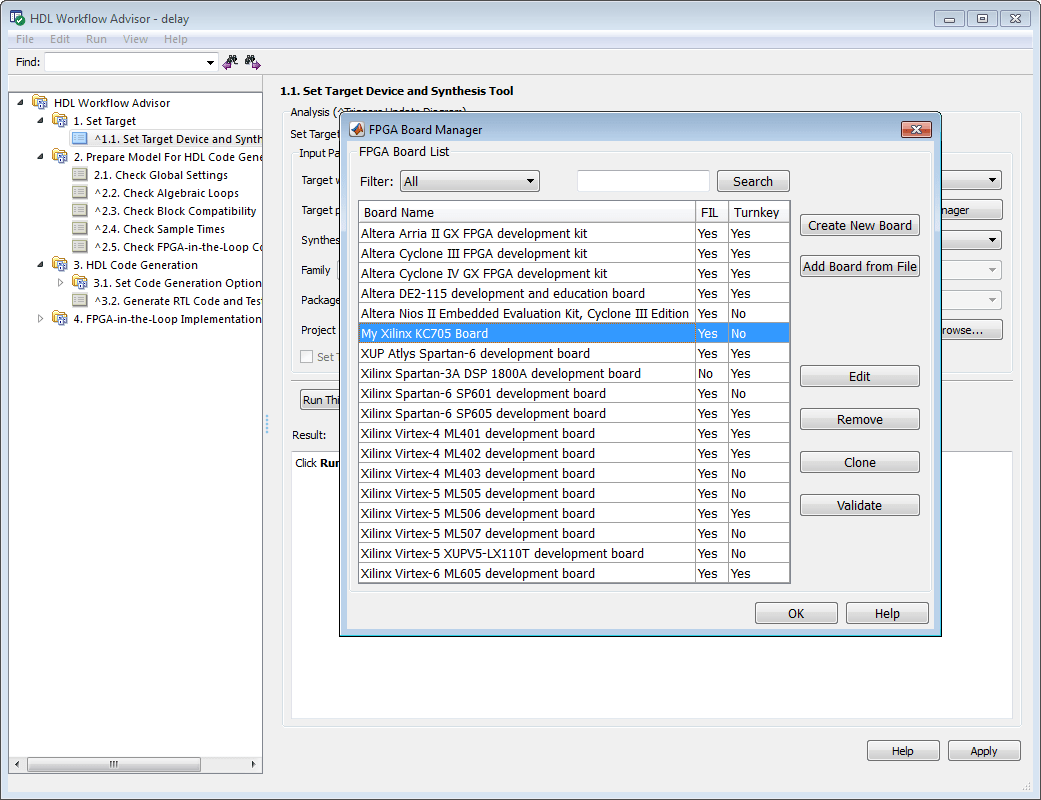This screenshot has width=1041, height=800.
Task: Click Help button in HDL Workflow Advisor window
Action: click(x=903, y=751)
